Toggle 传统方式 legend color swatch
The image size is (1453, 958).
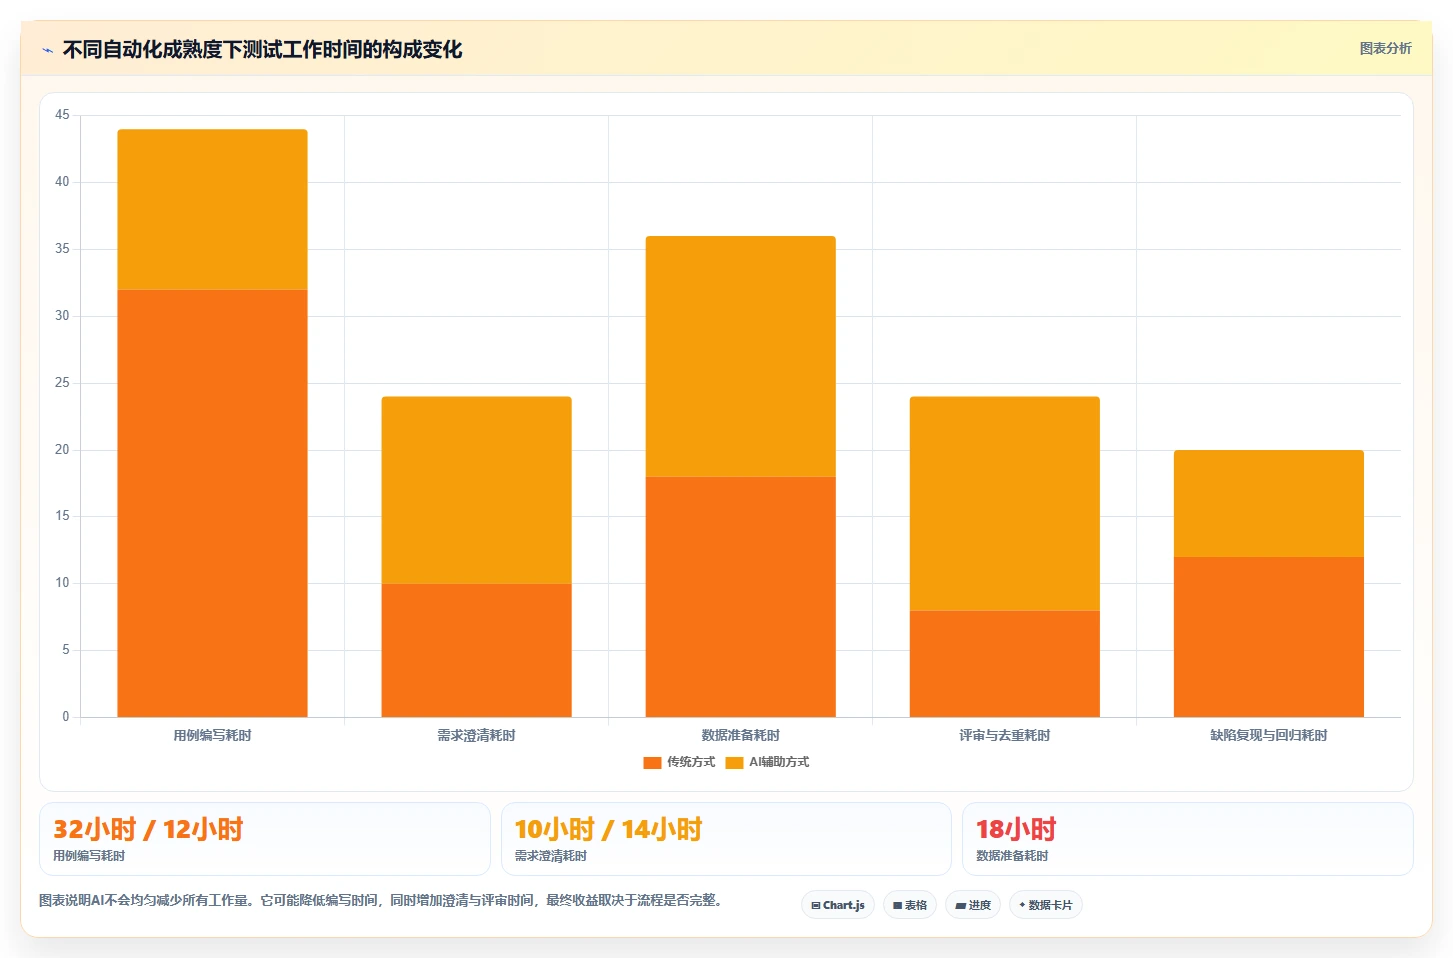point(652,763)
